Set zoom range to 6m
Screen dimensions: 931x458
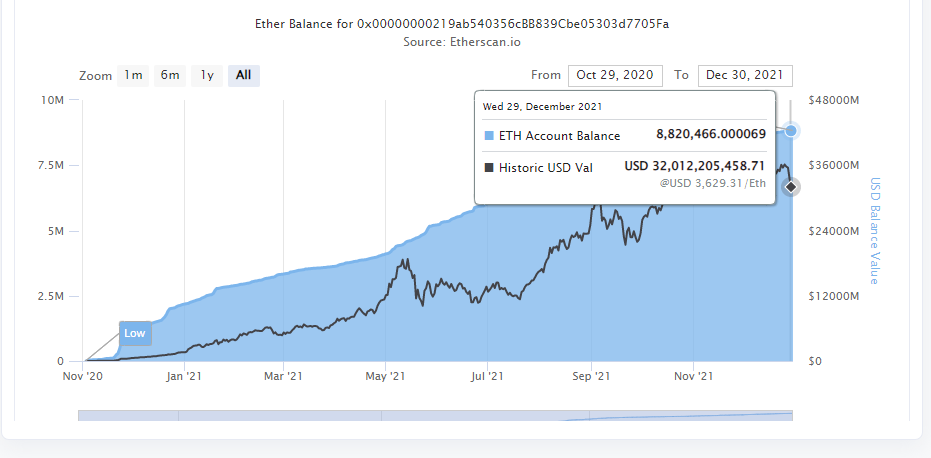[x=171, y=75]
